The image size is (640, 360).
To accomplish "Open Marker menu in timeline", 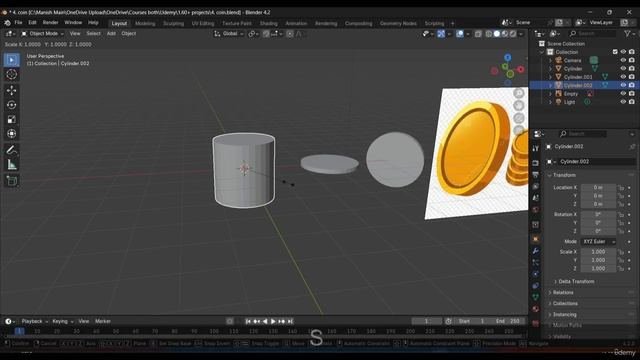I will 103,322.
